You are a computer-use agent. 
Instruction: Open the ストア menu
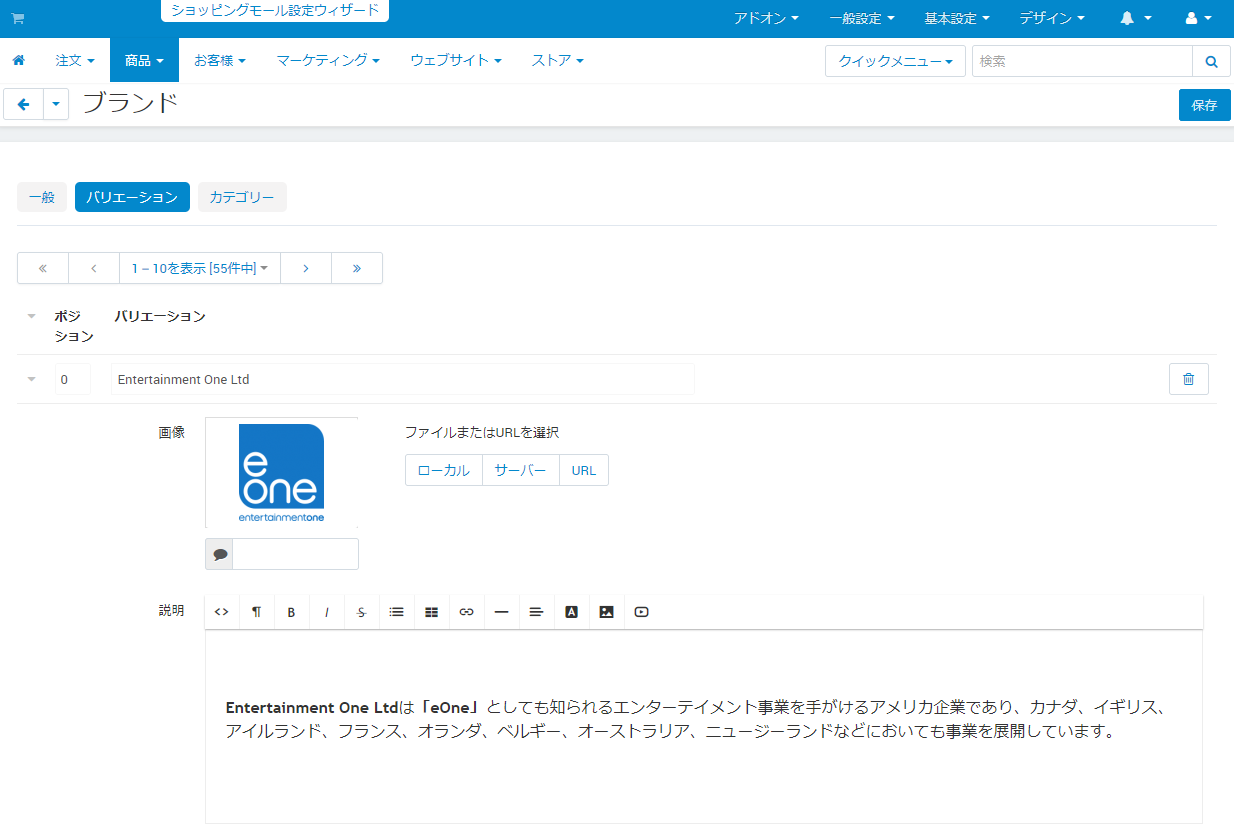(x=557, y=60)
